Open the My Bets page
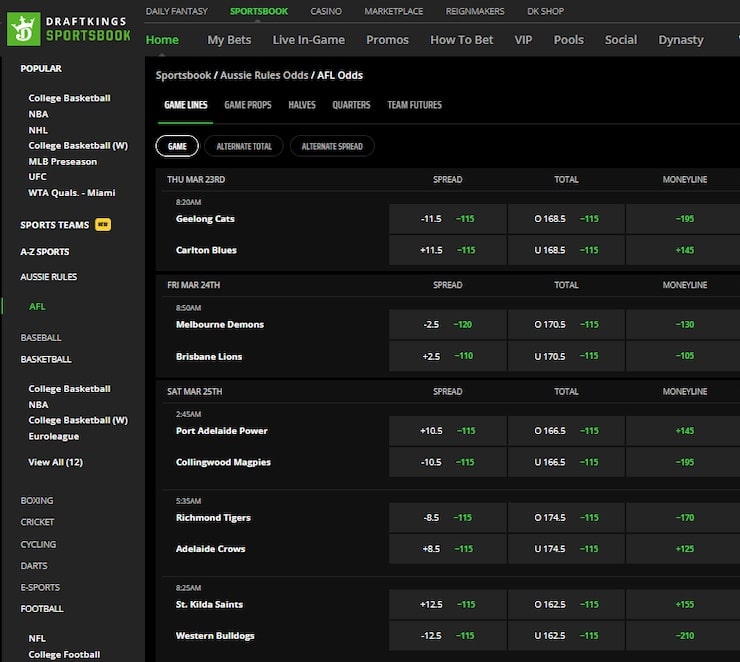 click(x=229, y=40)
